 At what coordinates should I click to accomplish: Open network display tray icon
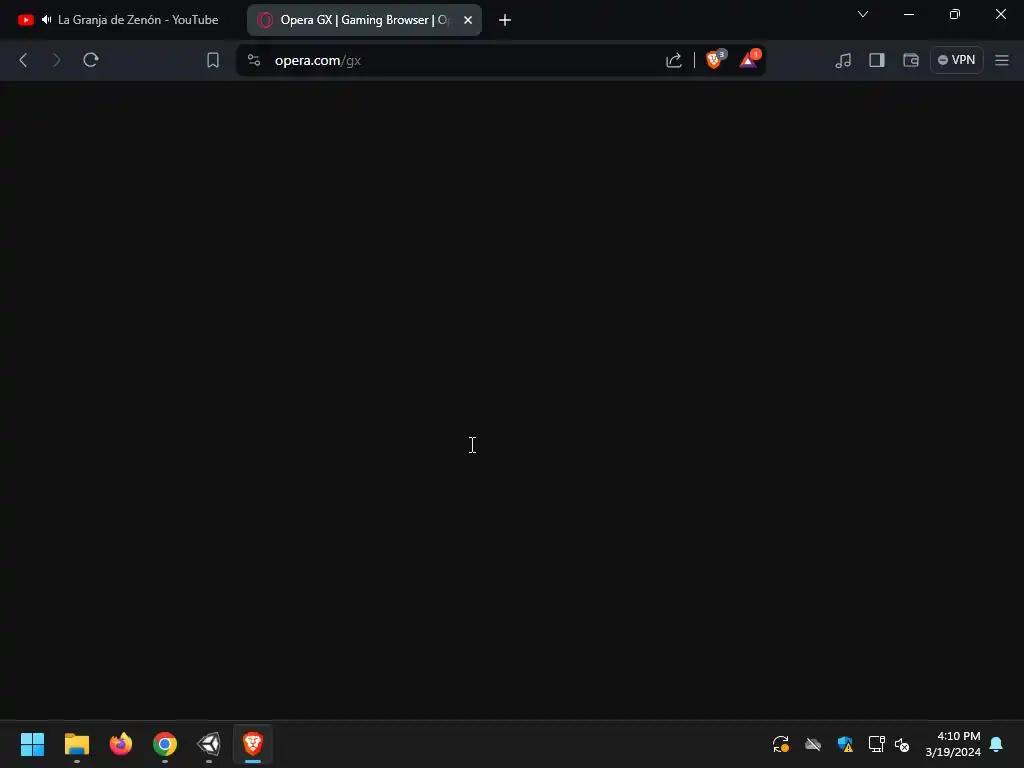coord(876,744)
